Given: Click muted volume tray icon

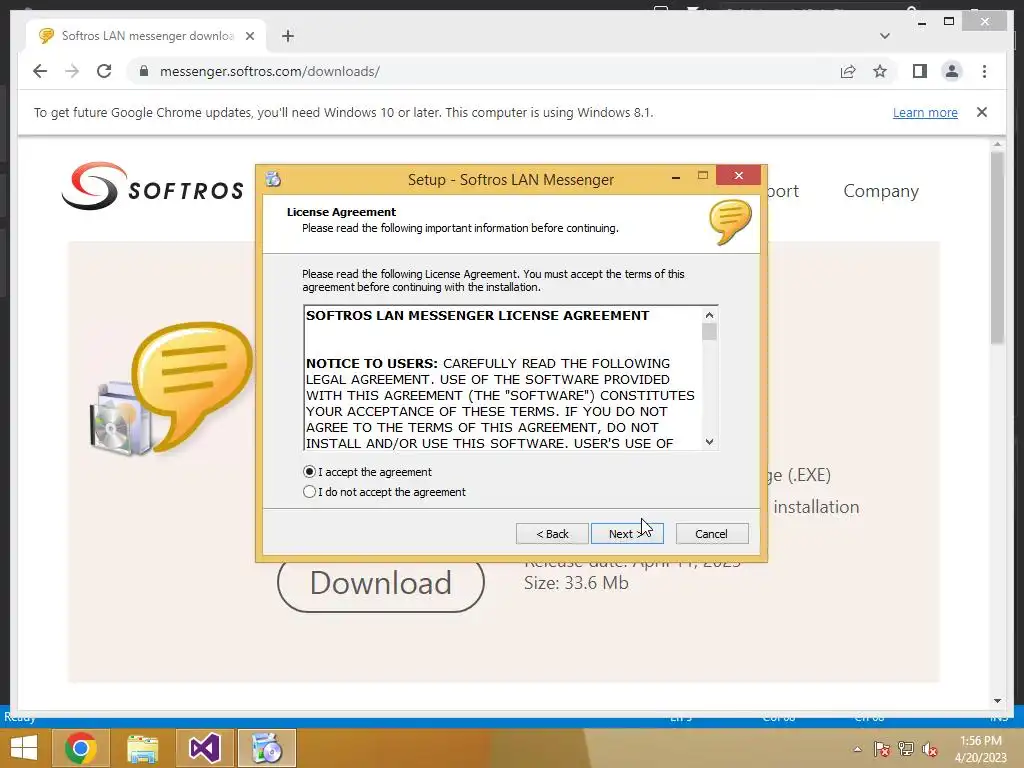Looking at the screenshot, I should (x=929, y=749).
